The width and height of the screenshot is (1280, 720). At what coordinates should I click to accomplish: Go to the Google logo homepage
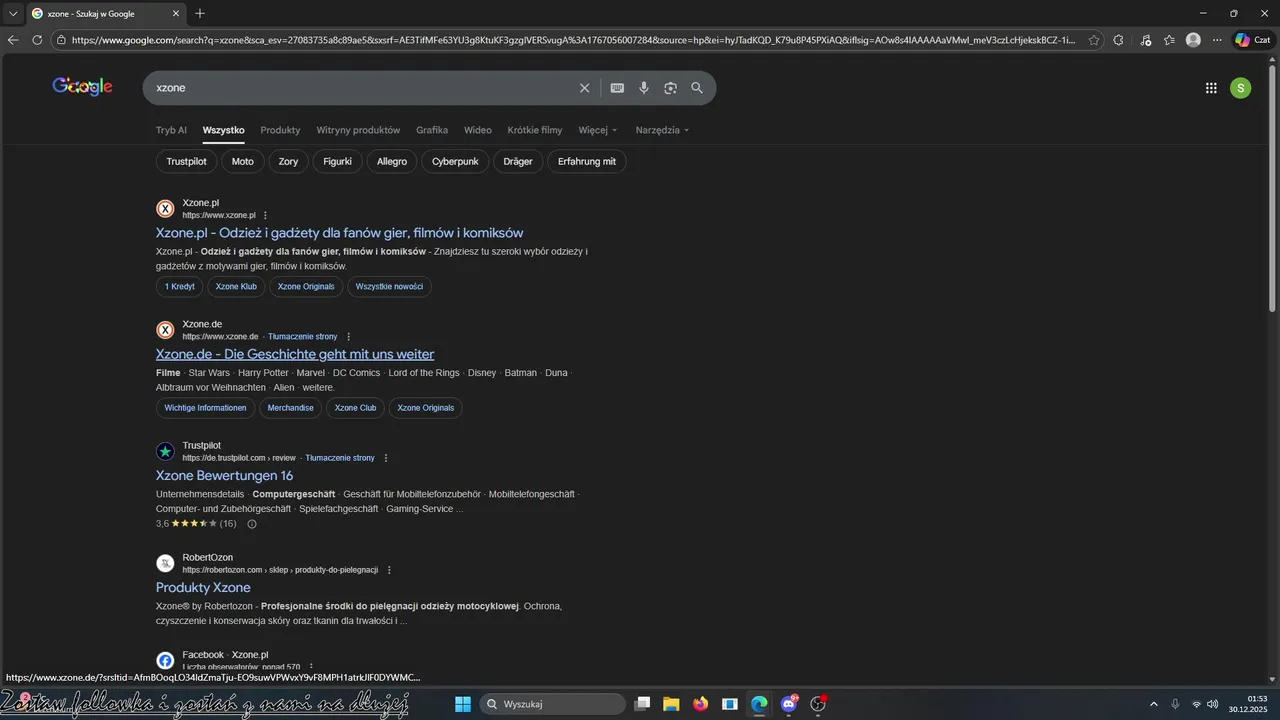[x=82, y=87]
